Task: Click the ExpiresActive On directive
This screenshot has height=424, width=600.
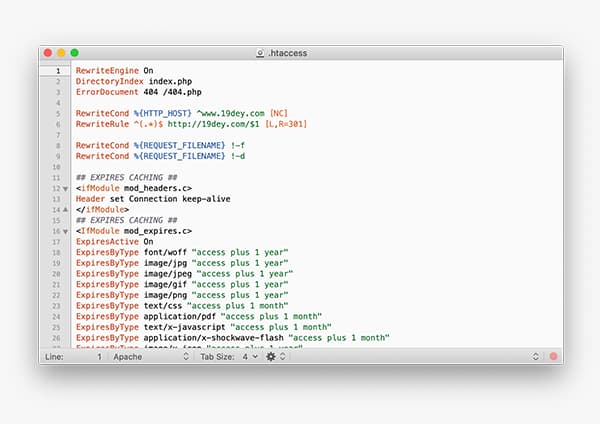Action: click(114, 241)
